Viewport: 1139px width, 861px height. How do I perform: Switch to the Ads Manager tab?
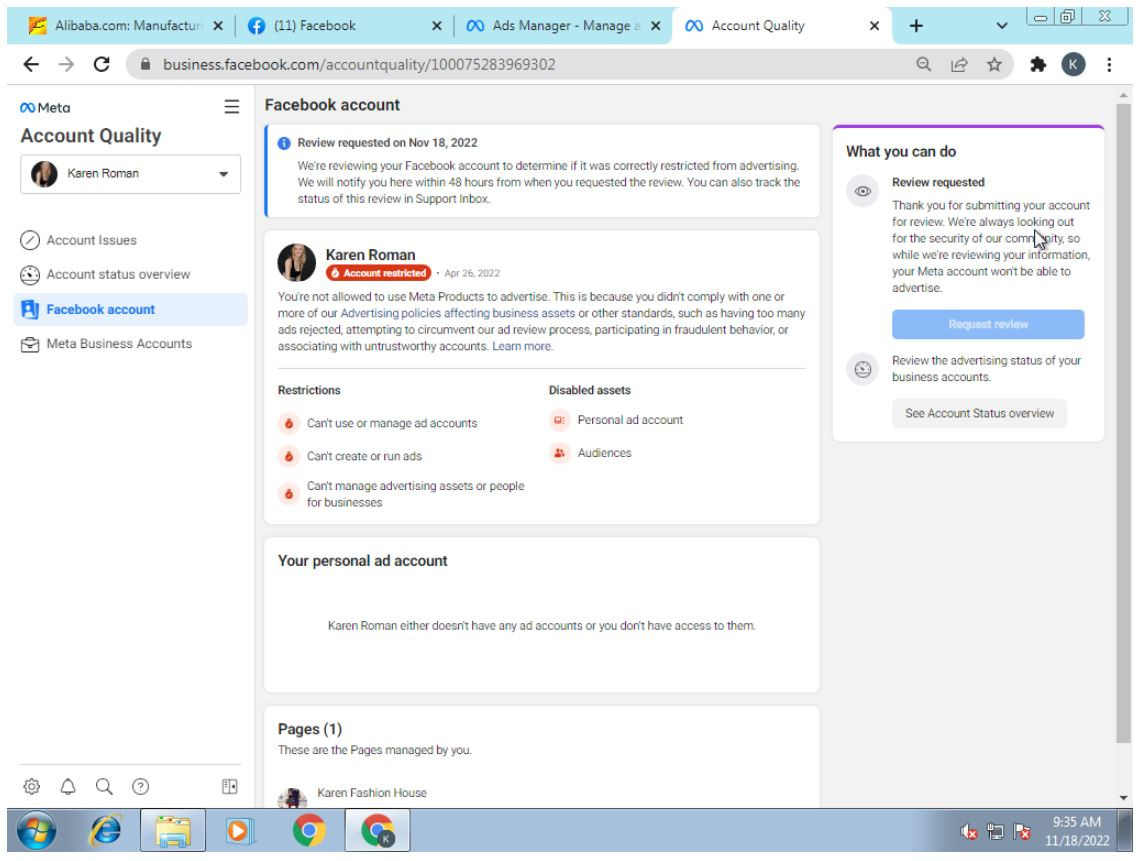click(x=563, y=25)
